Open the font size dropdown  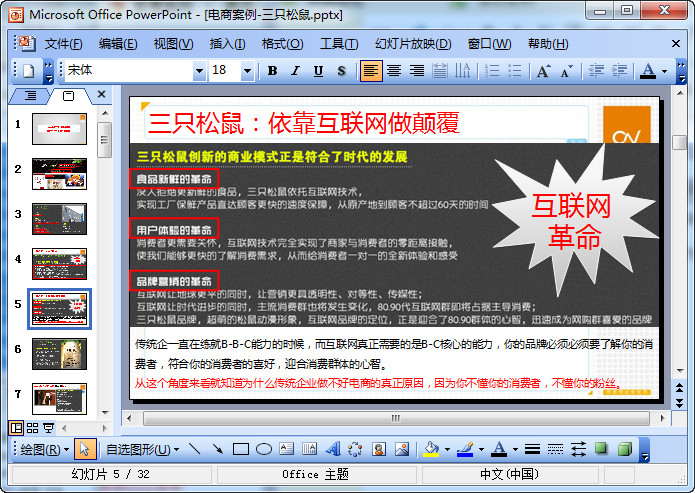(247, 71)
